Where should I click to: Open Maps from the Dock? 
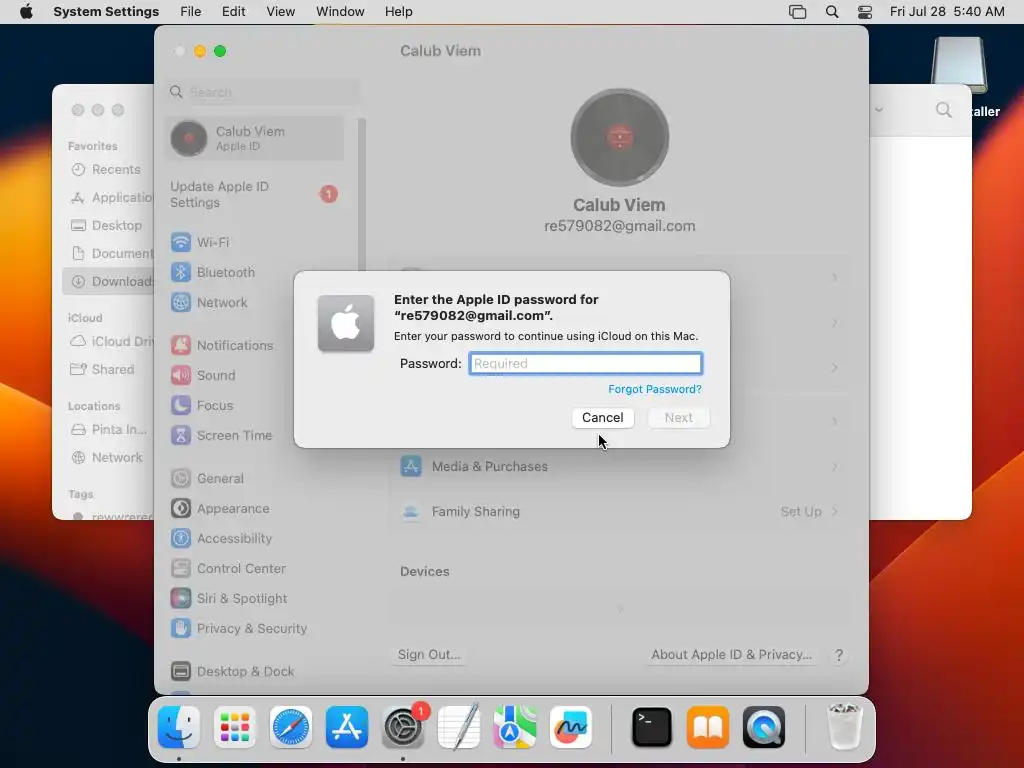tap(515, 727)
